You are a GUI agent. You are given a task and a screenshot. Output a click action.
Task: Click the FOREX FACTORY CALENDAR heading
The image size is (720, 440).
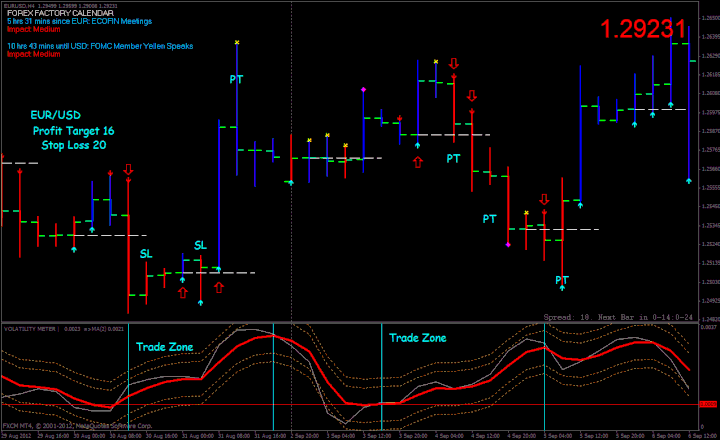pos(60,13)
